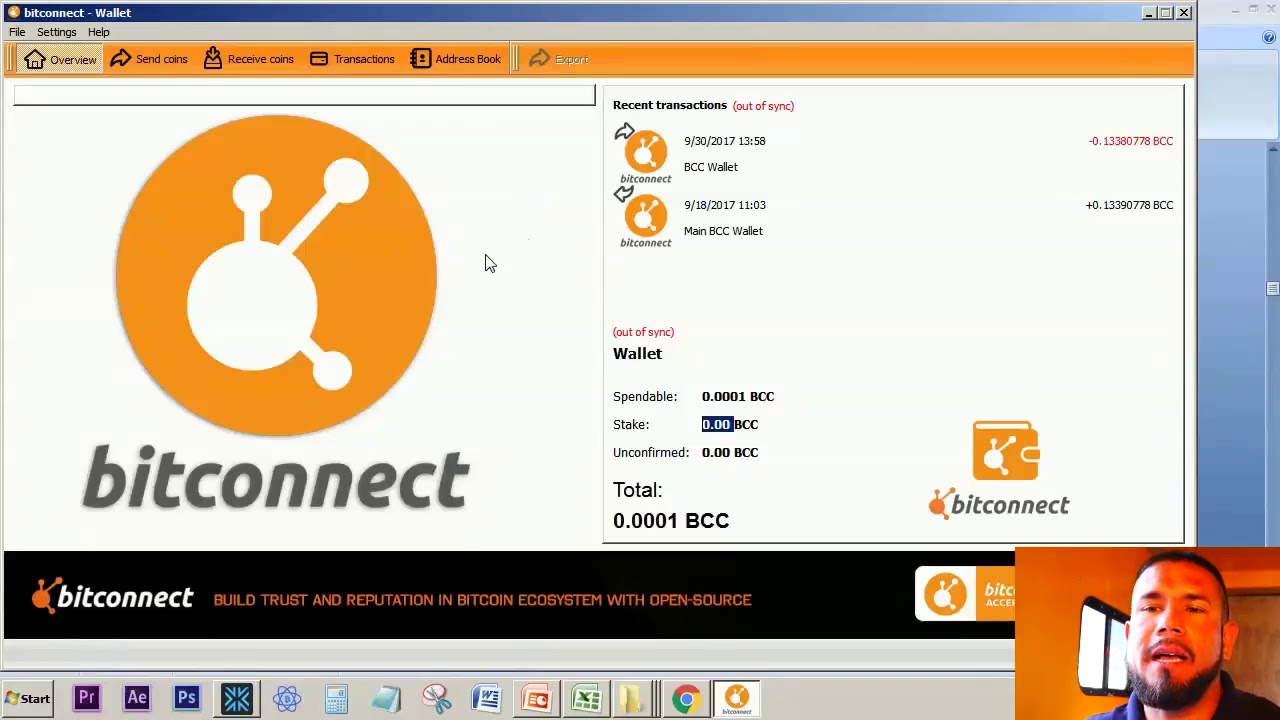Open the Settings menu
This screenshot has height=720, width=1280.
56,32
